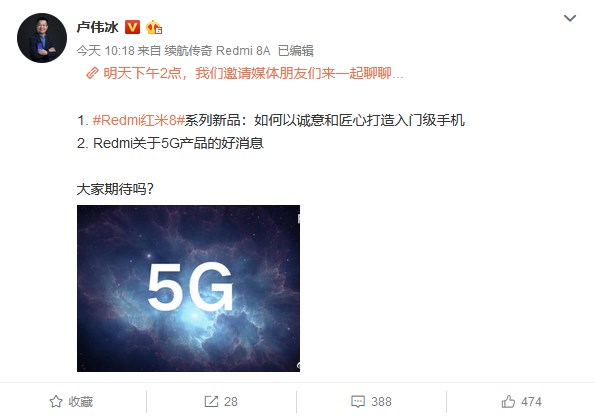Screen dimensions: 595x417
Task: Expand the post options chevron
Action: pyautogui.click(x=570, y=18)
